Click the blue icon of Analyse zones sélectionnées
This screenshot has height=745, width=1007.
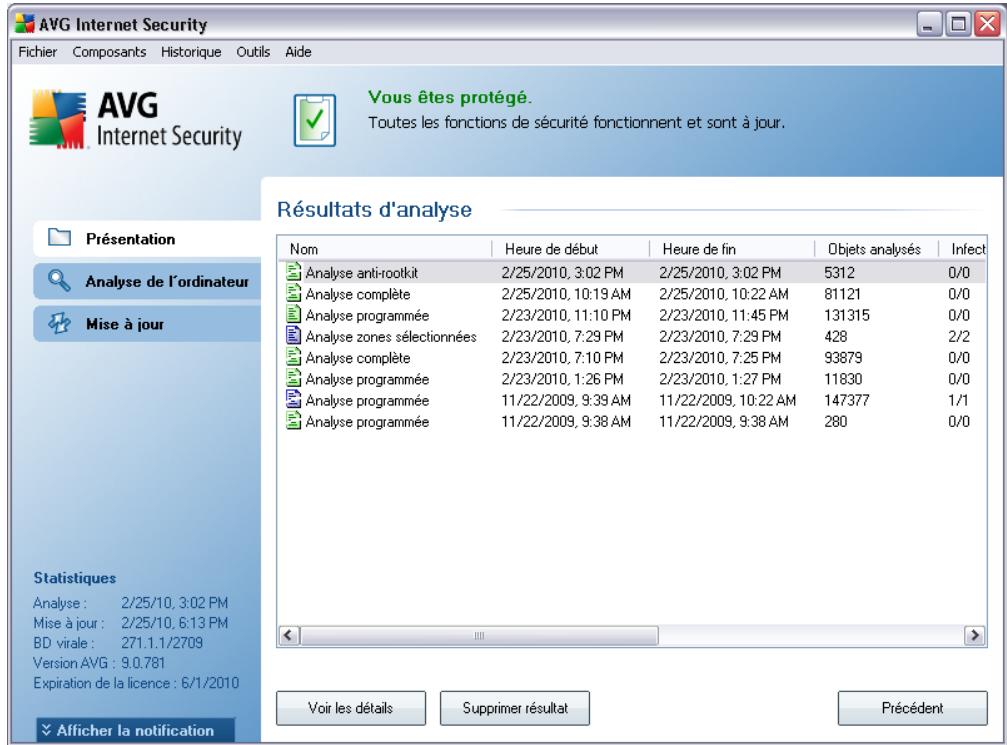click(293, 336)
